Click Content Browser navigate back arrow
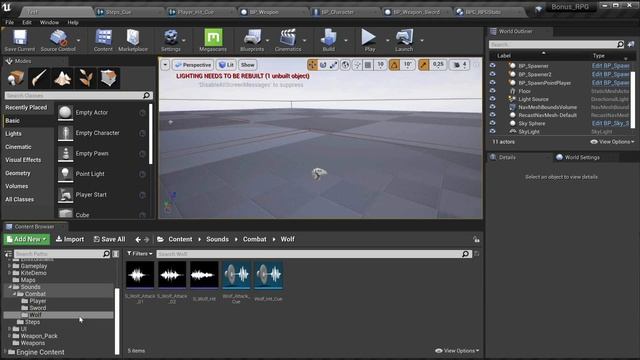640x360 pixels. pos(138,240)
